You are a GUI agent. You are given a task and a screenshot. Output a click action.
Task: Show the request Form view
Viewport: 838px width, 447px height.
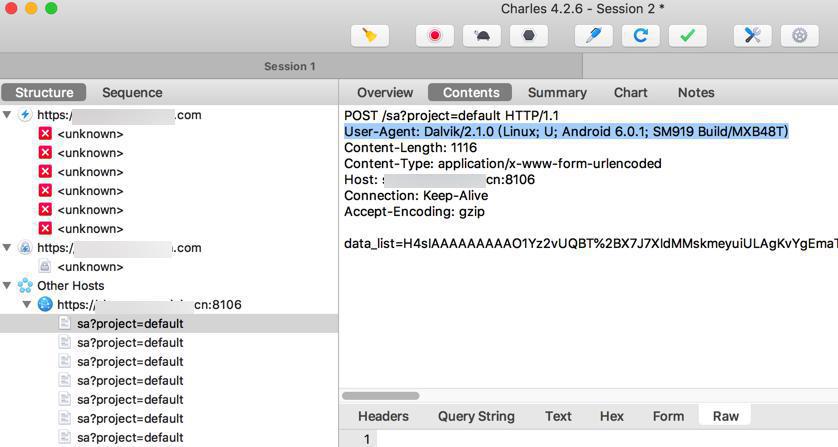coord(668,416)
